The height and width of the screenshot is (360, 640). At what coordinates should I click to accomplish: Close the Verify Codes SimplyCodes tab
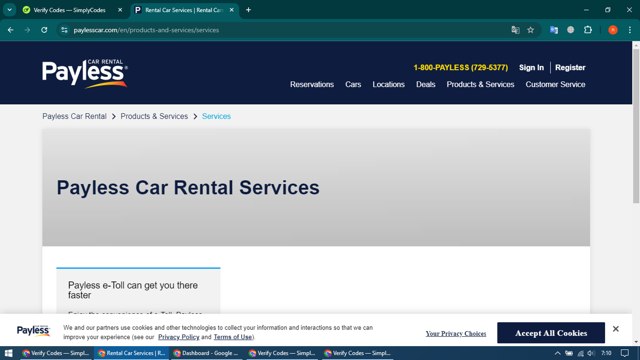(120, 10)
